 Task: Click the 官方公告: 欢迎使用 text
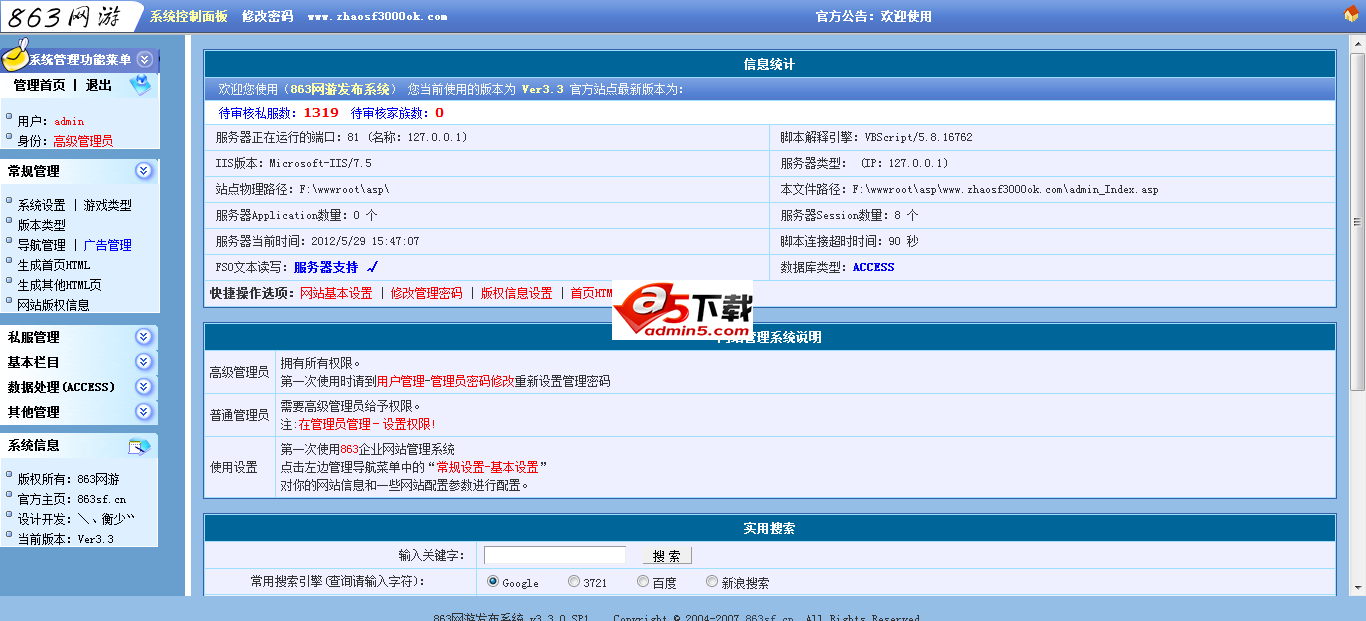tap(874, 16)
